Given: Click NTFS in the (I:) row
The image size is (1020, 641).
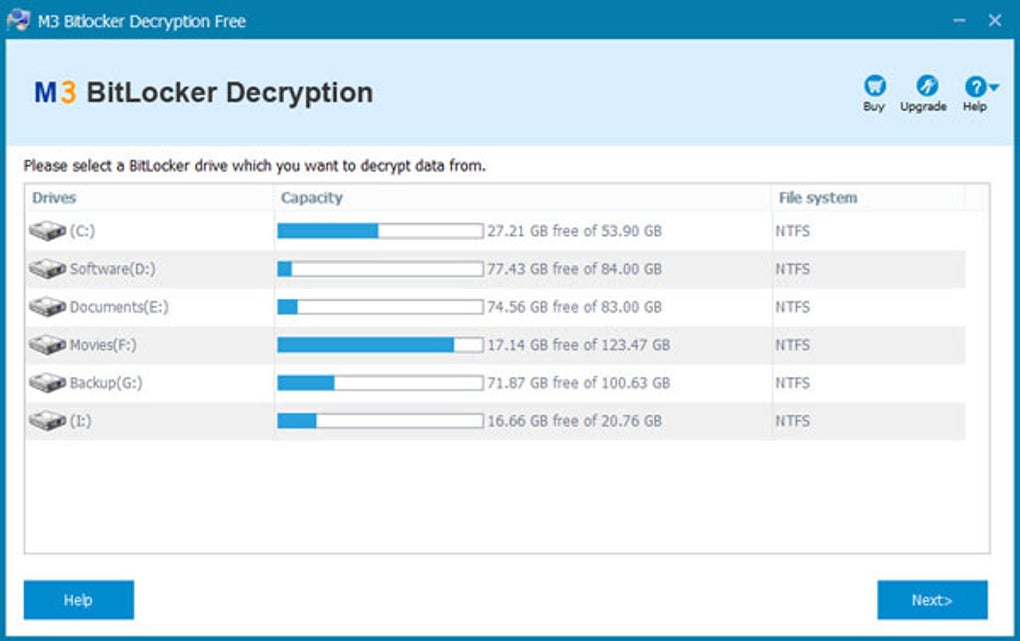Looking at the screenshot, I should pyautogui.click(x=792, y=421).
